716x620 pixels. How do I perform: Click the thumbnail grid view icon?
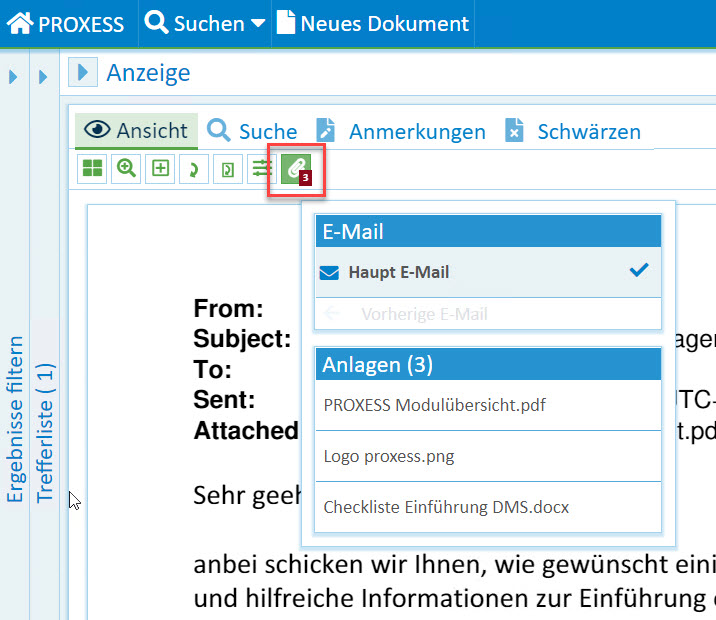[x=92, y=170]
